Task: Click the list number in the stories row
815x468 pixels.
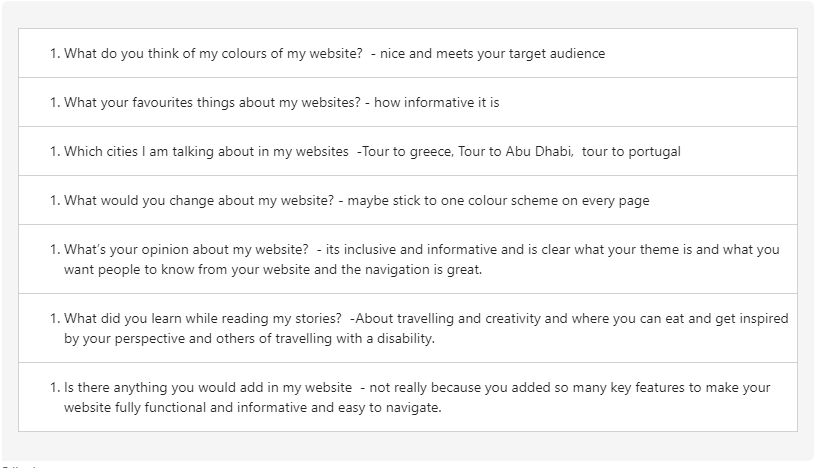Action: pyautogui.click(x=55, y=319)
